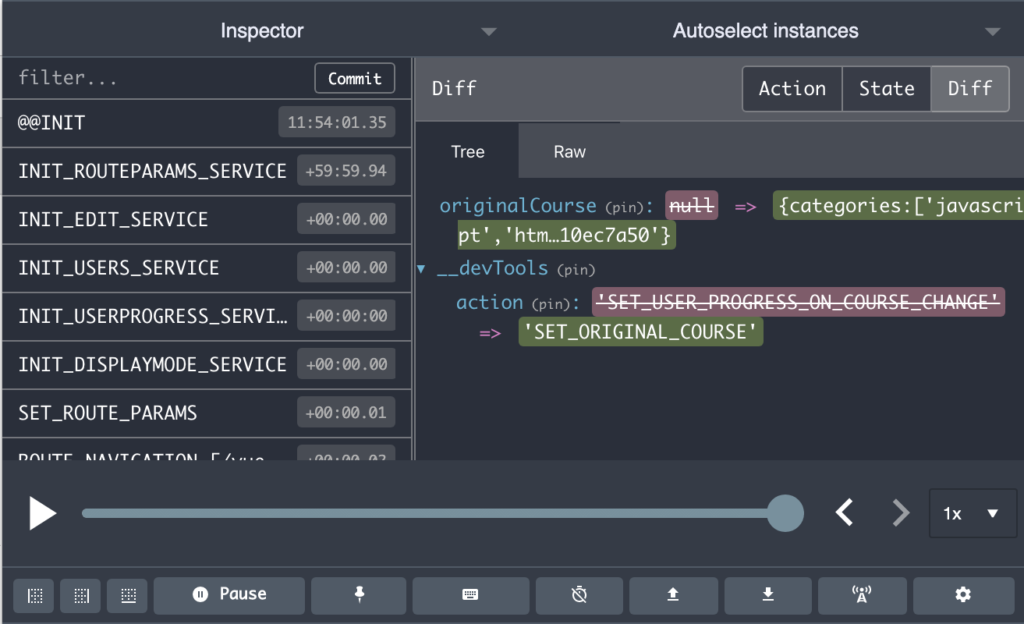Image resolution: width=1024 pixels, height=624 pixels.
Task: Open the remote connection settings icon
Action: pos(862,595)
